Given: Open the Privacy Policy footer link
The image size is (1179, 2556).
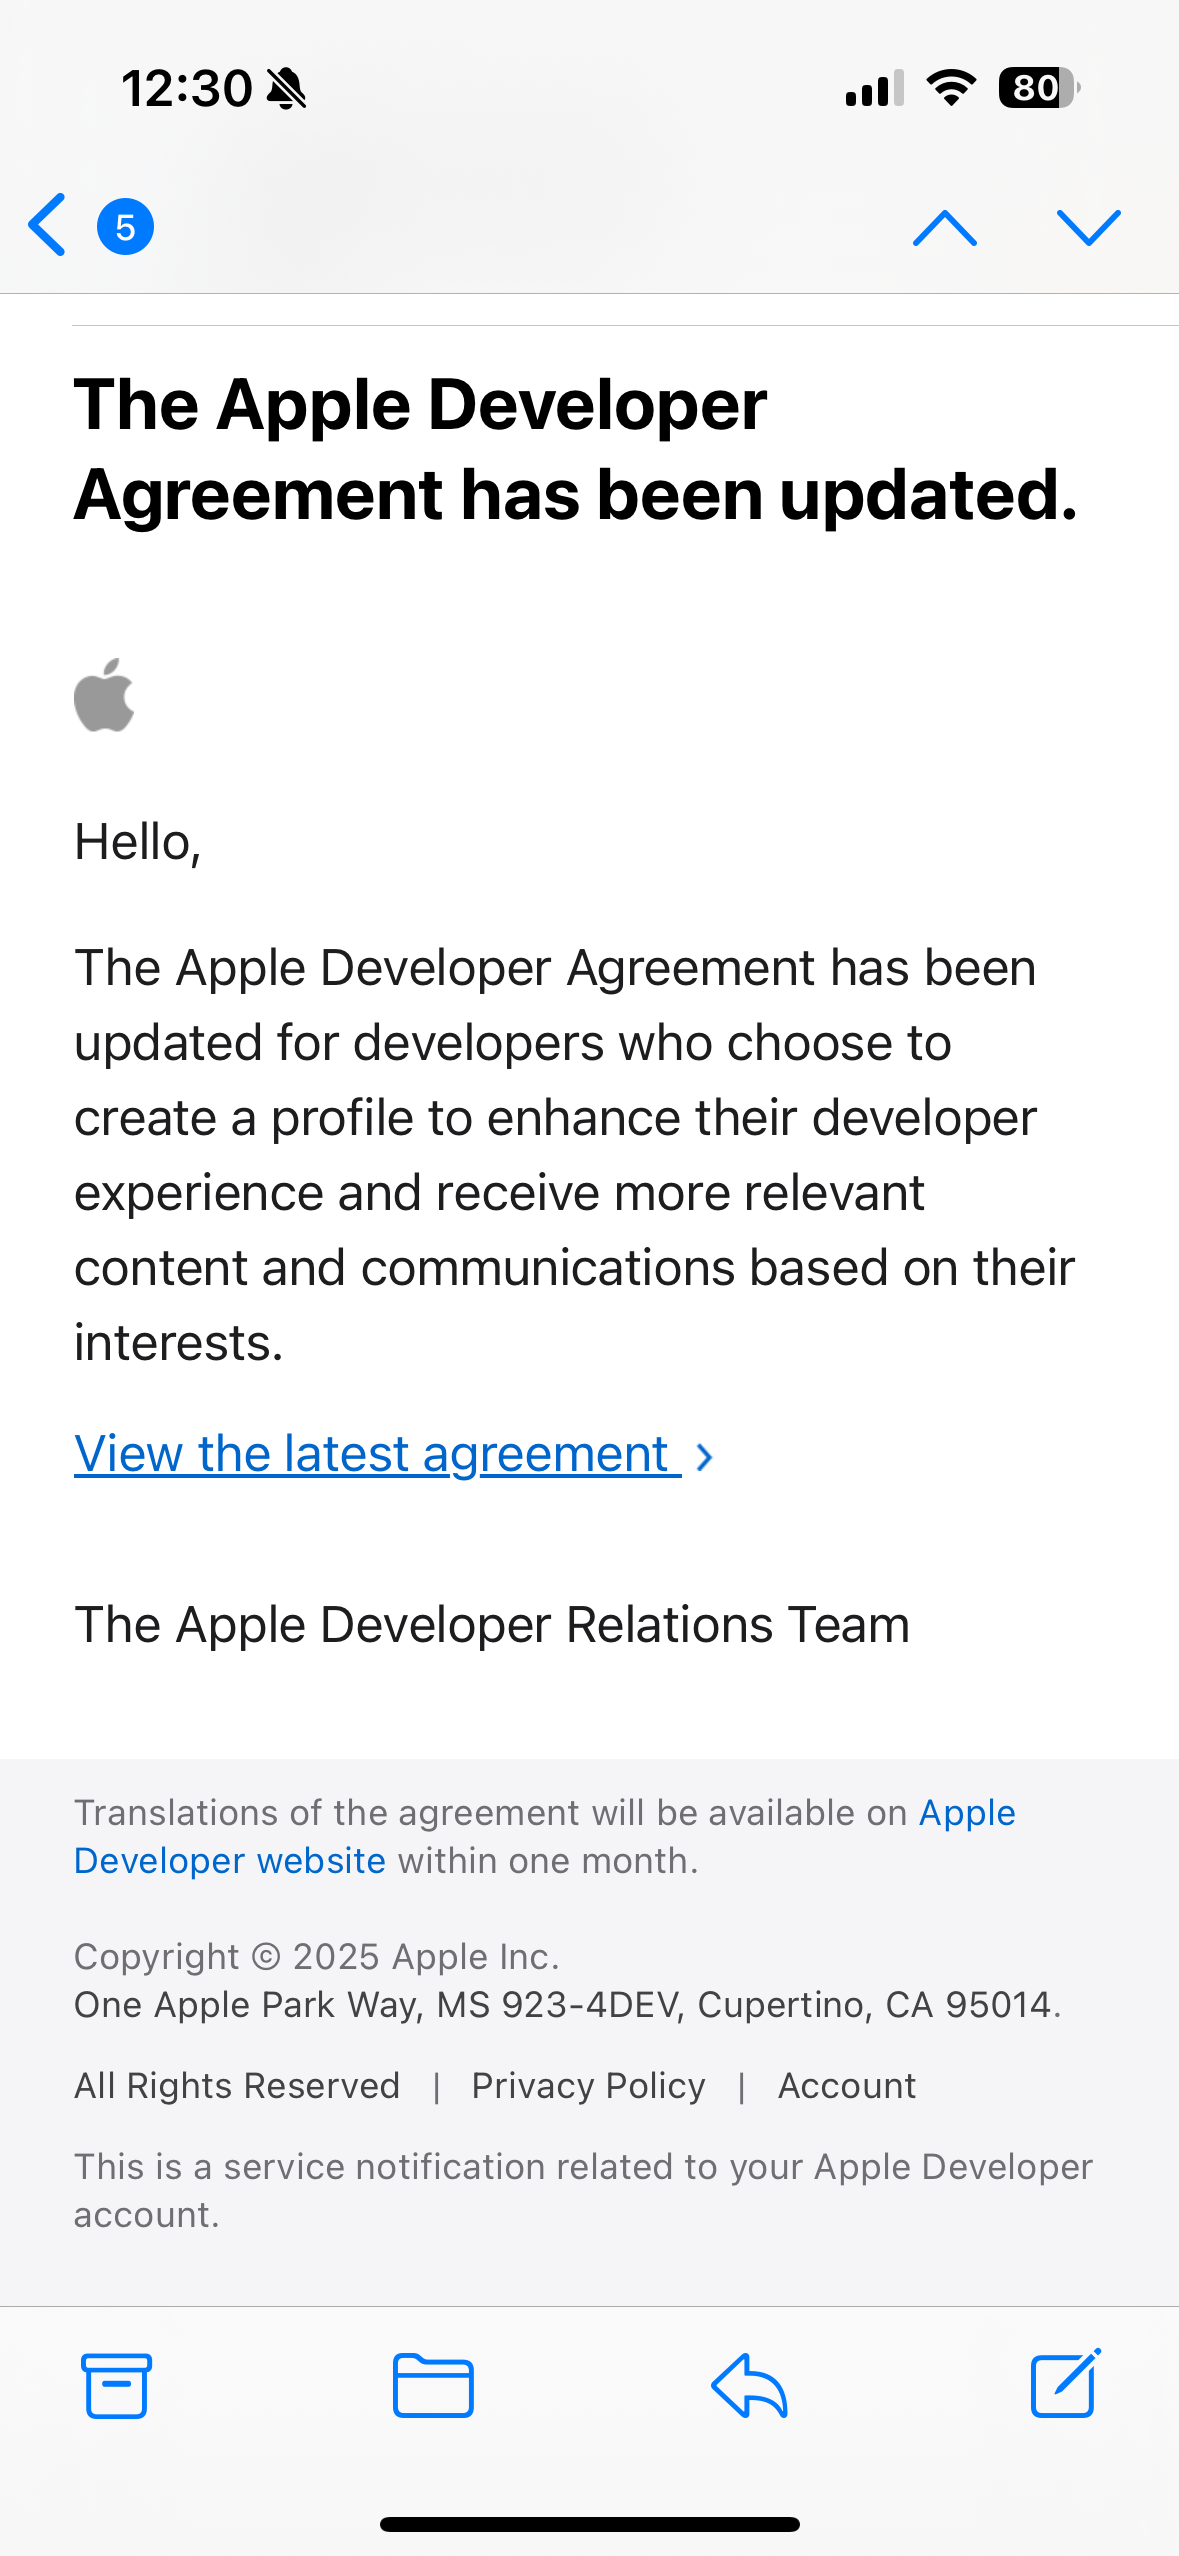Looking at the screenshot, I should [588, 2086].
